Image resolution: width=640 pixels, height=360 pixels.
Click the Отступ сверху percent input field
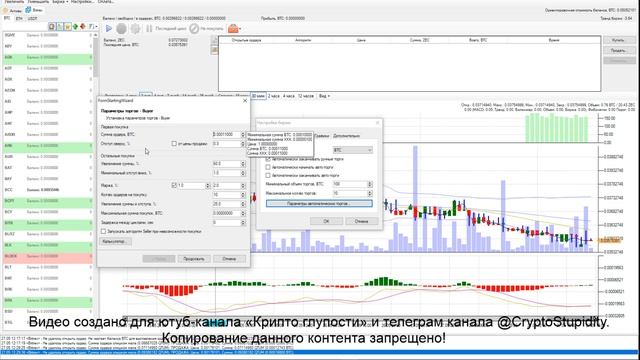pyautogui.click(x=227, y=144)
